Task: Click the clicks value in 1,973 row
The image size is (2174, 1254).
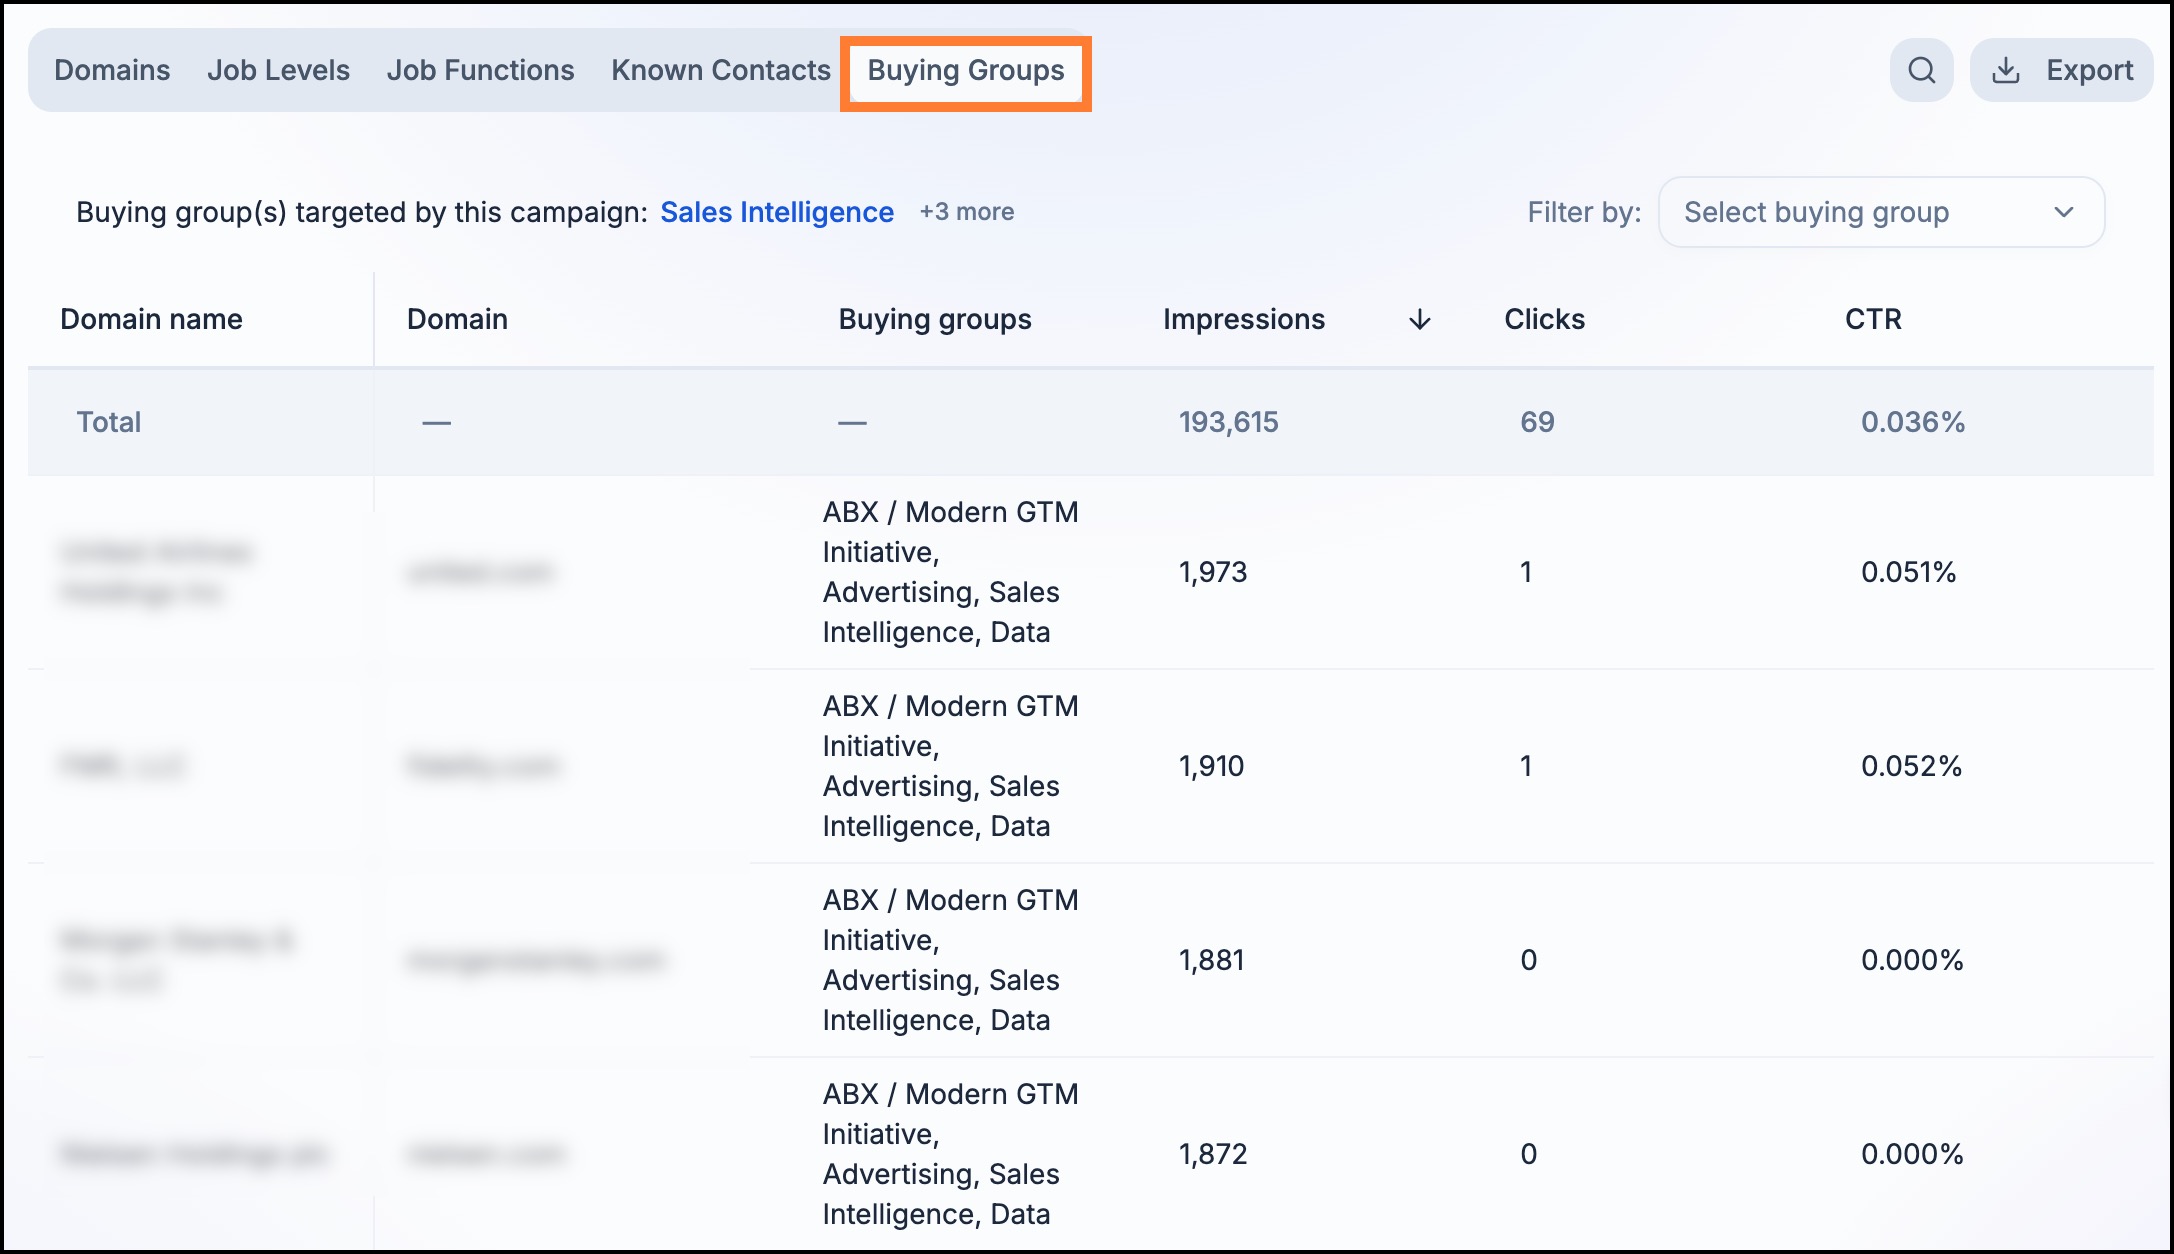Action: (x=1526, y=572)
